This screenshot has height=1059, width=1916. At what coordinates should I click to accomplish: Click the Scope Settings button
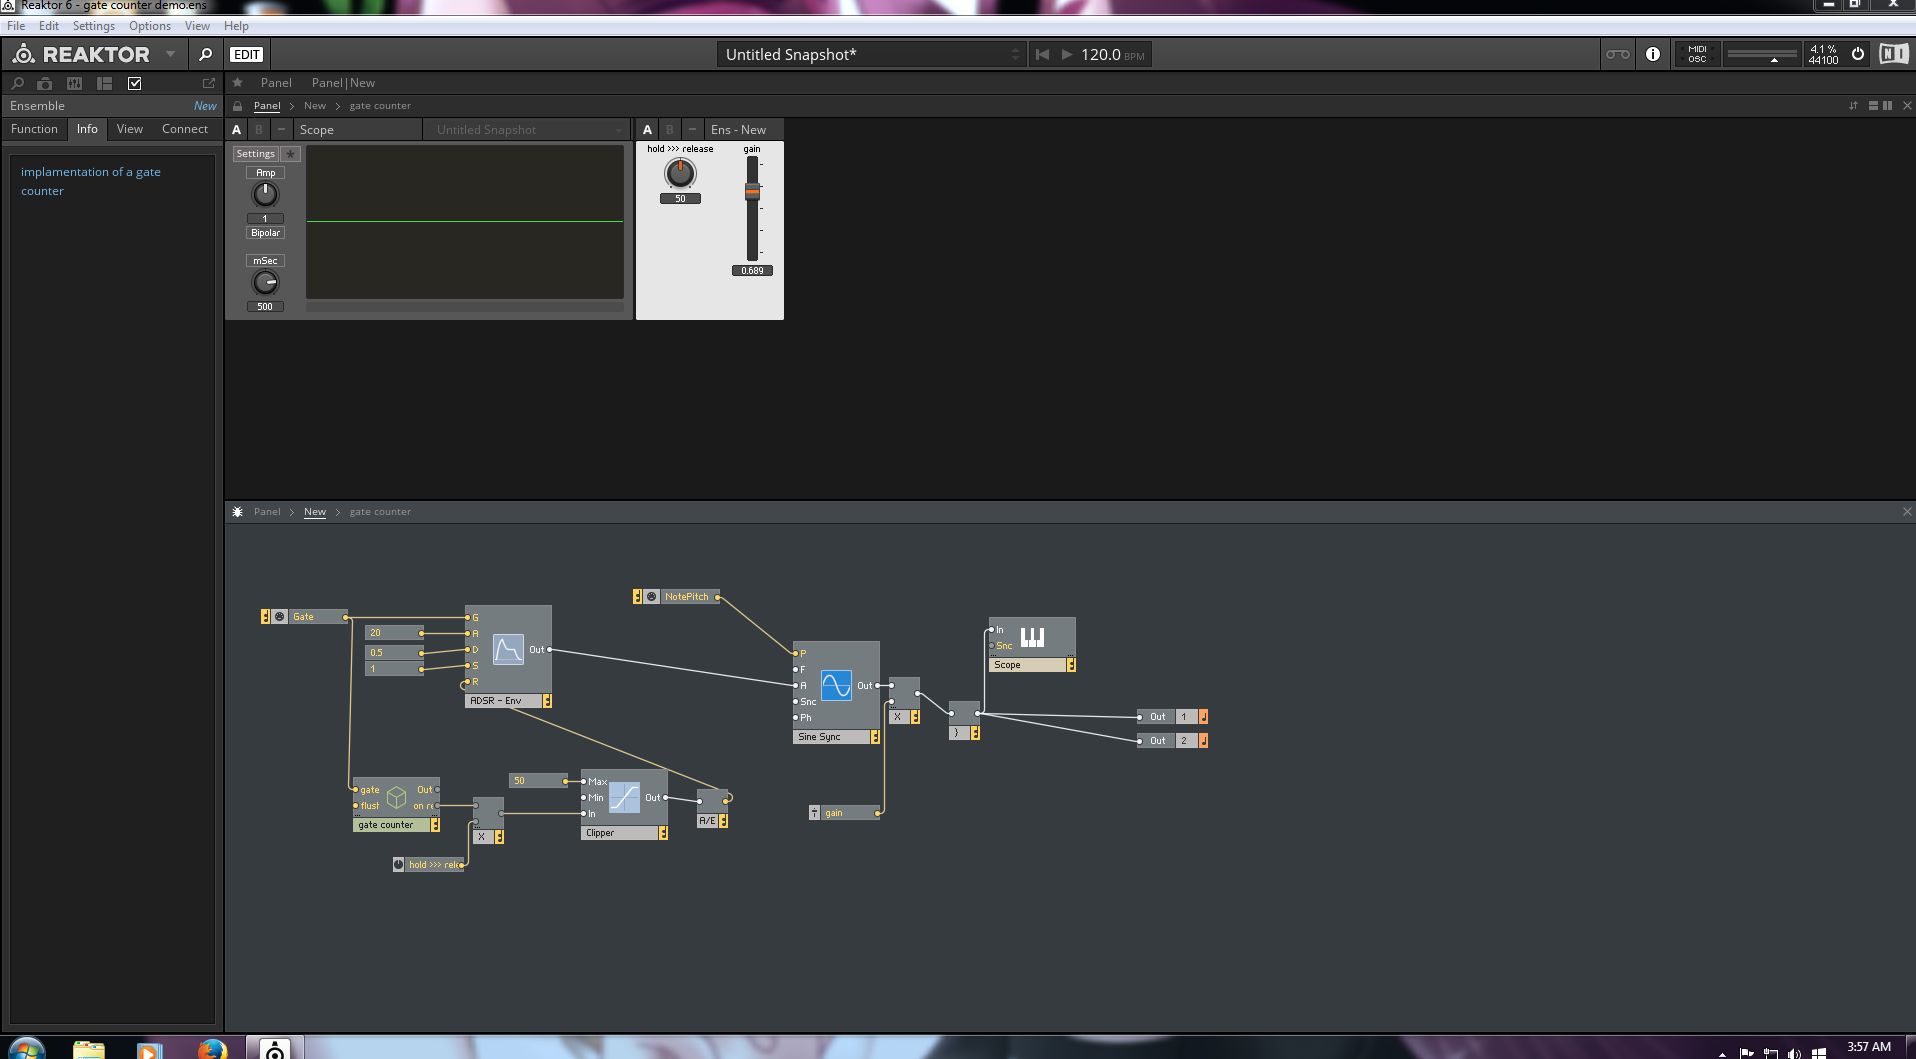coord(255,154)
